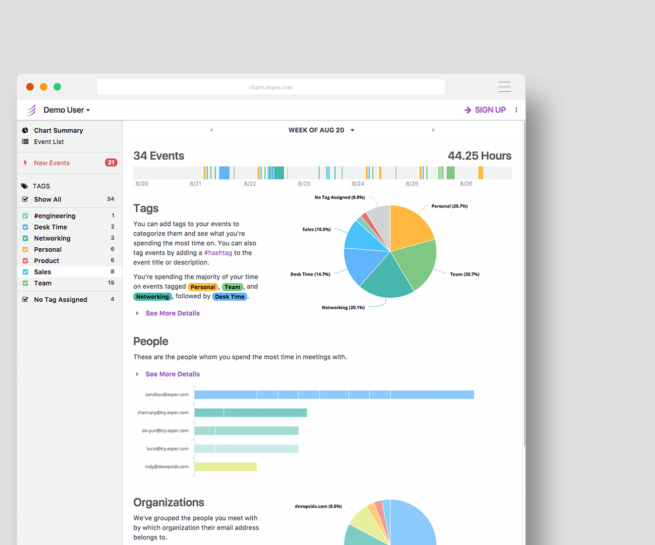The height and width of the screenshot is (545, 655).
Task: Expand See More Details under Tags
Action: 172,313
